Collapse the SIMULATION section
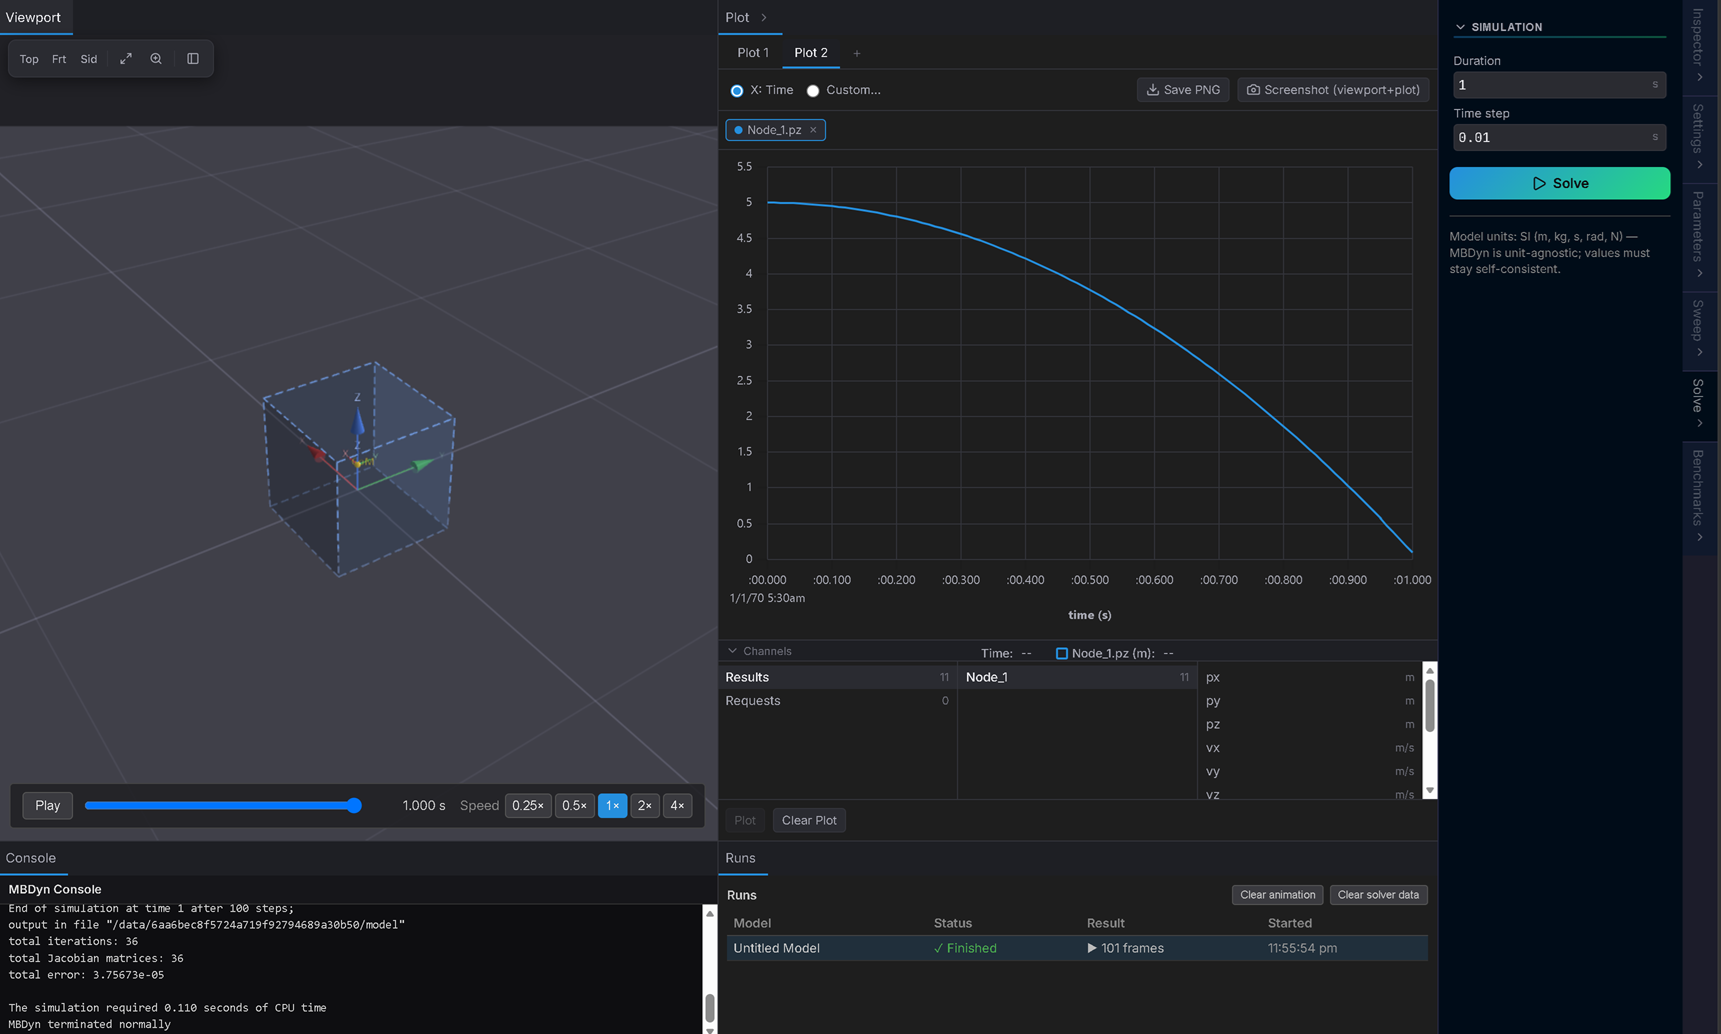 1461,27
